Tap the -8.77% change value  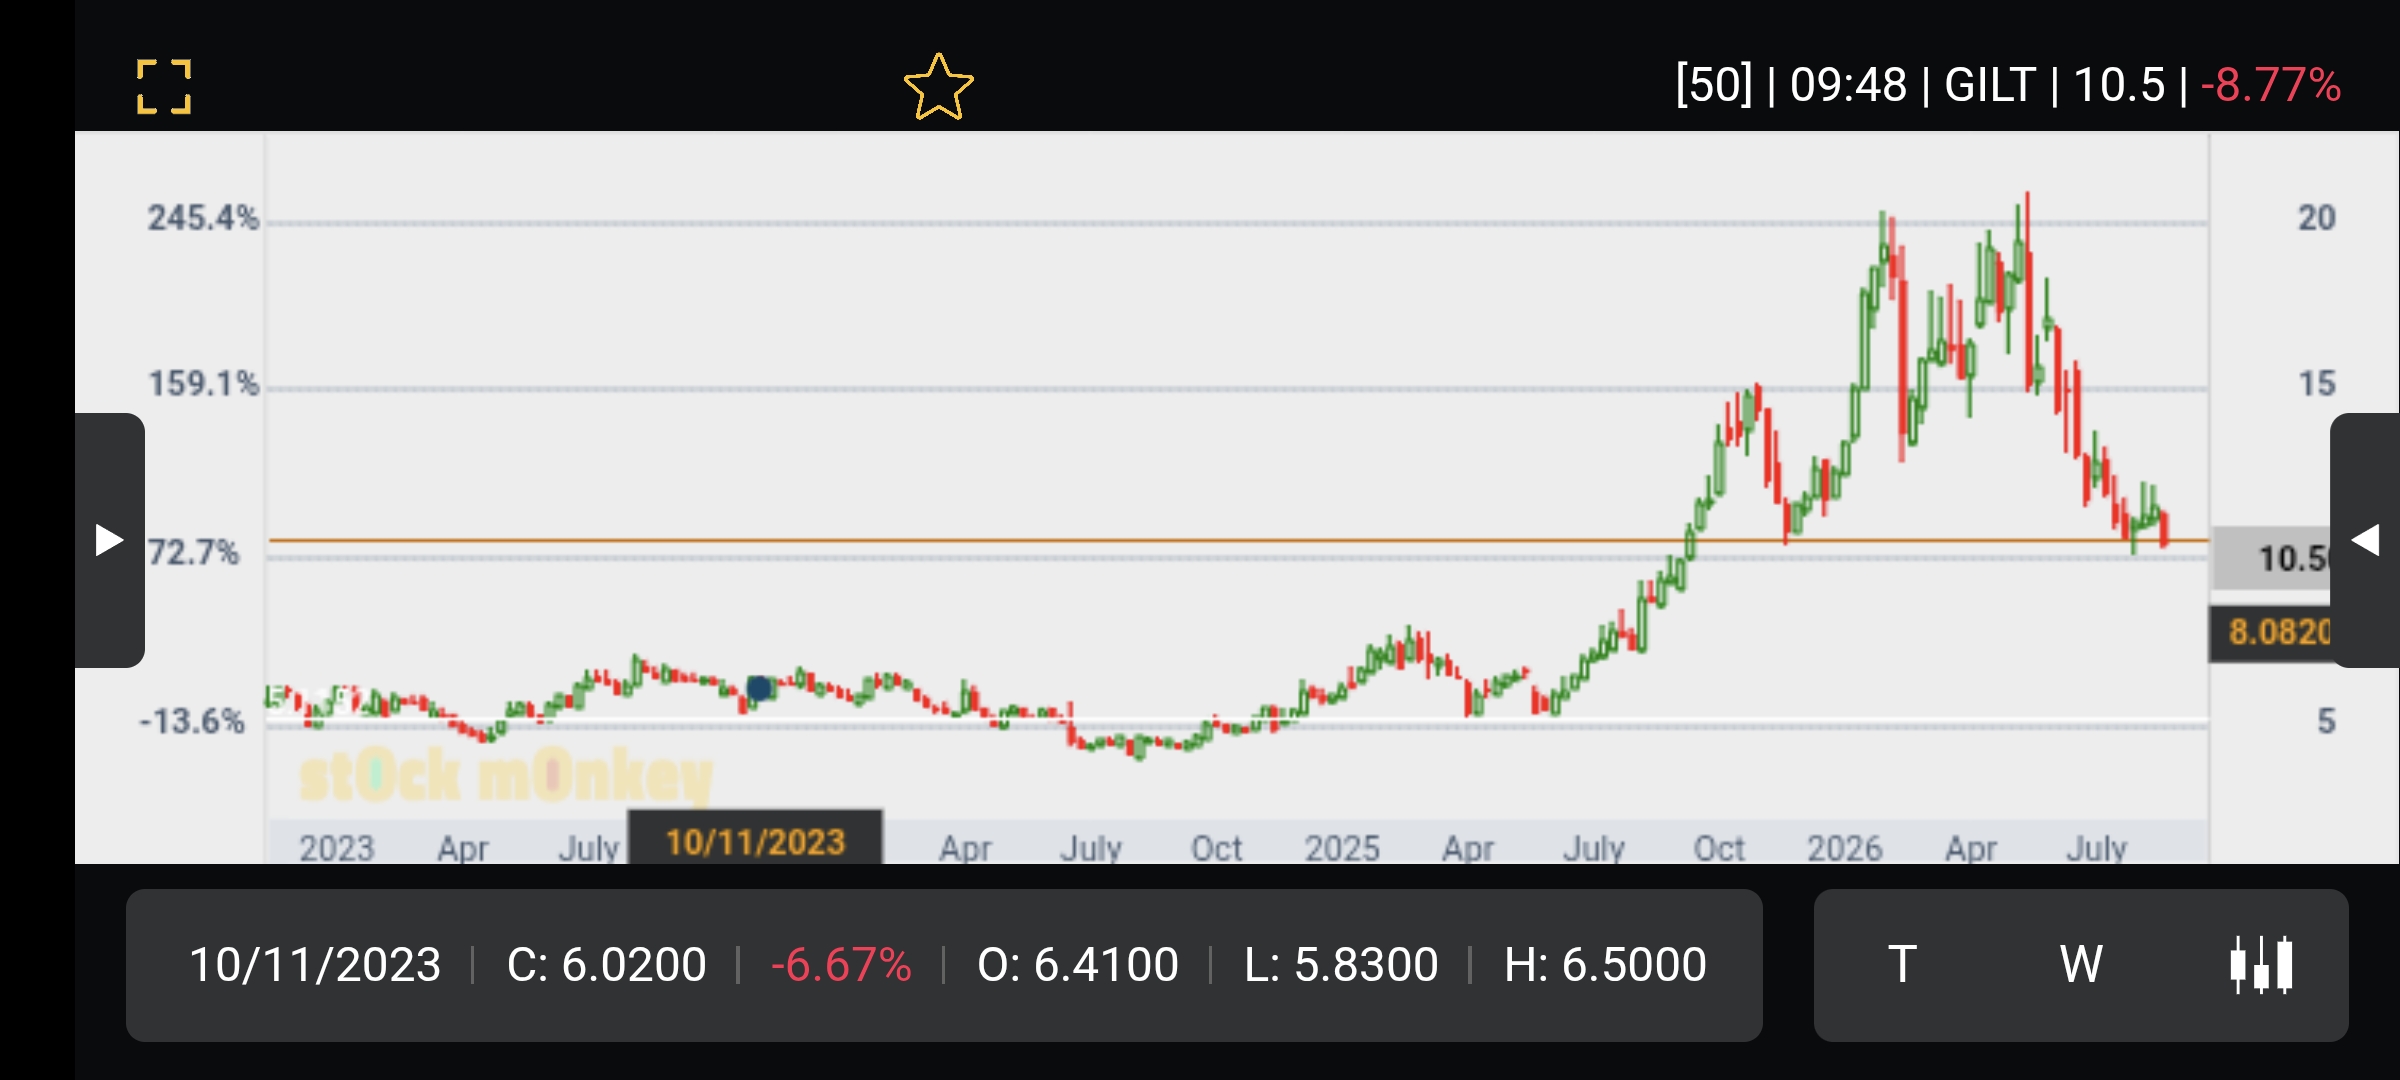coord(2271,85)
